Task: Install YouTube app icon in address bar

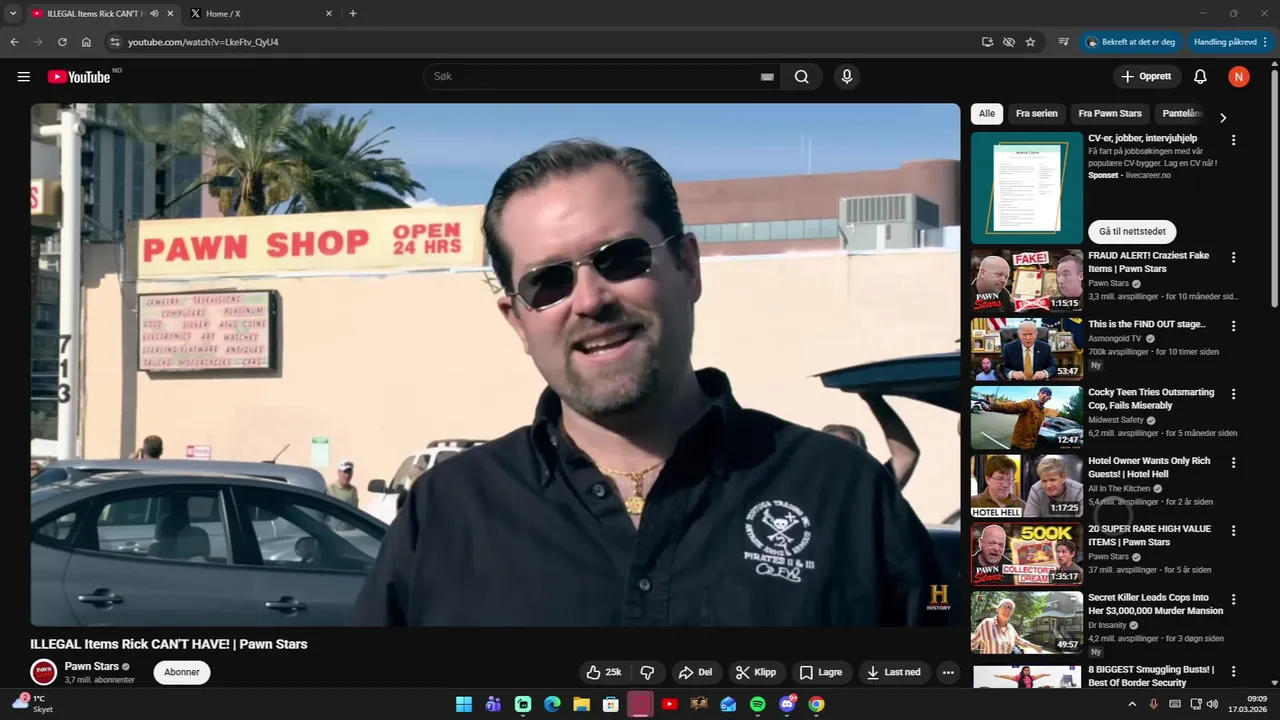Action: click(987, 42)
